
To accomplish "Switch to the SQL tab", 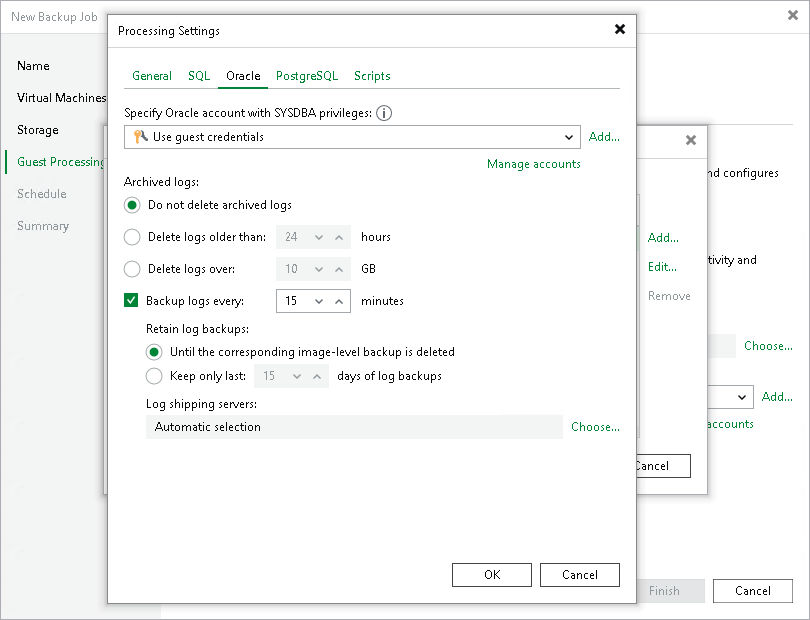I will click(x=199, y=76).
